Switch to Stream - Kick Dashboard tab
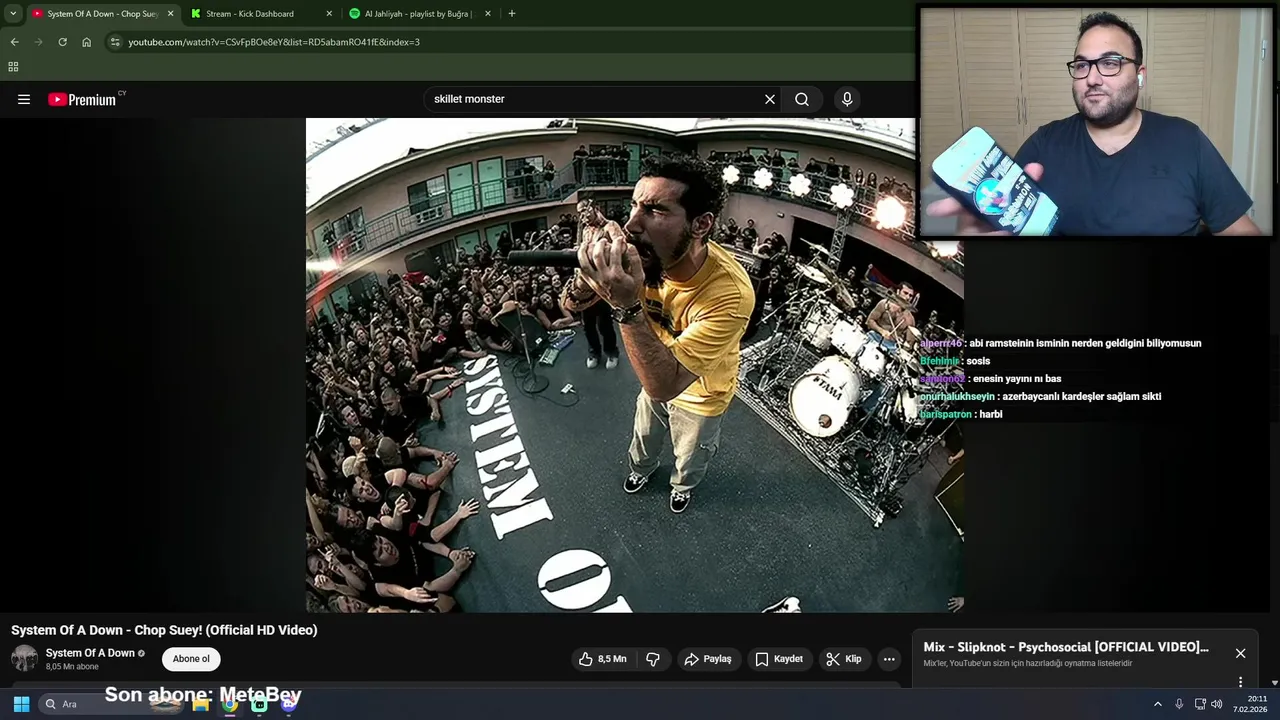This screenshot has height=720, width=1280. [260, 14]
